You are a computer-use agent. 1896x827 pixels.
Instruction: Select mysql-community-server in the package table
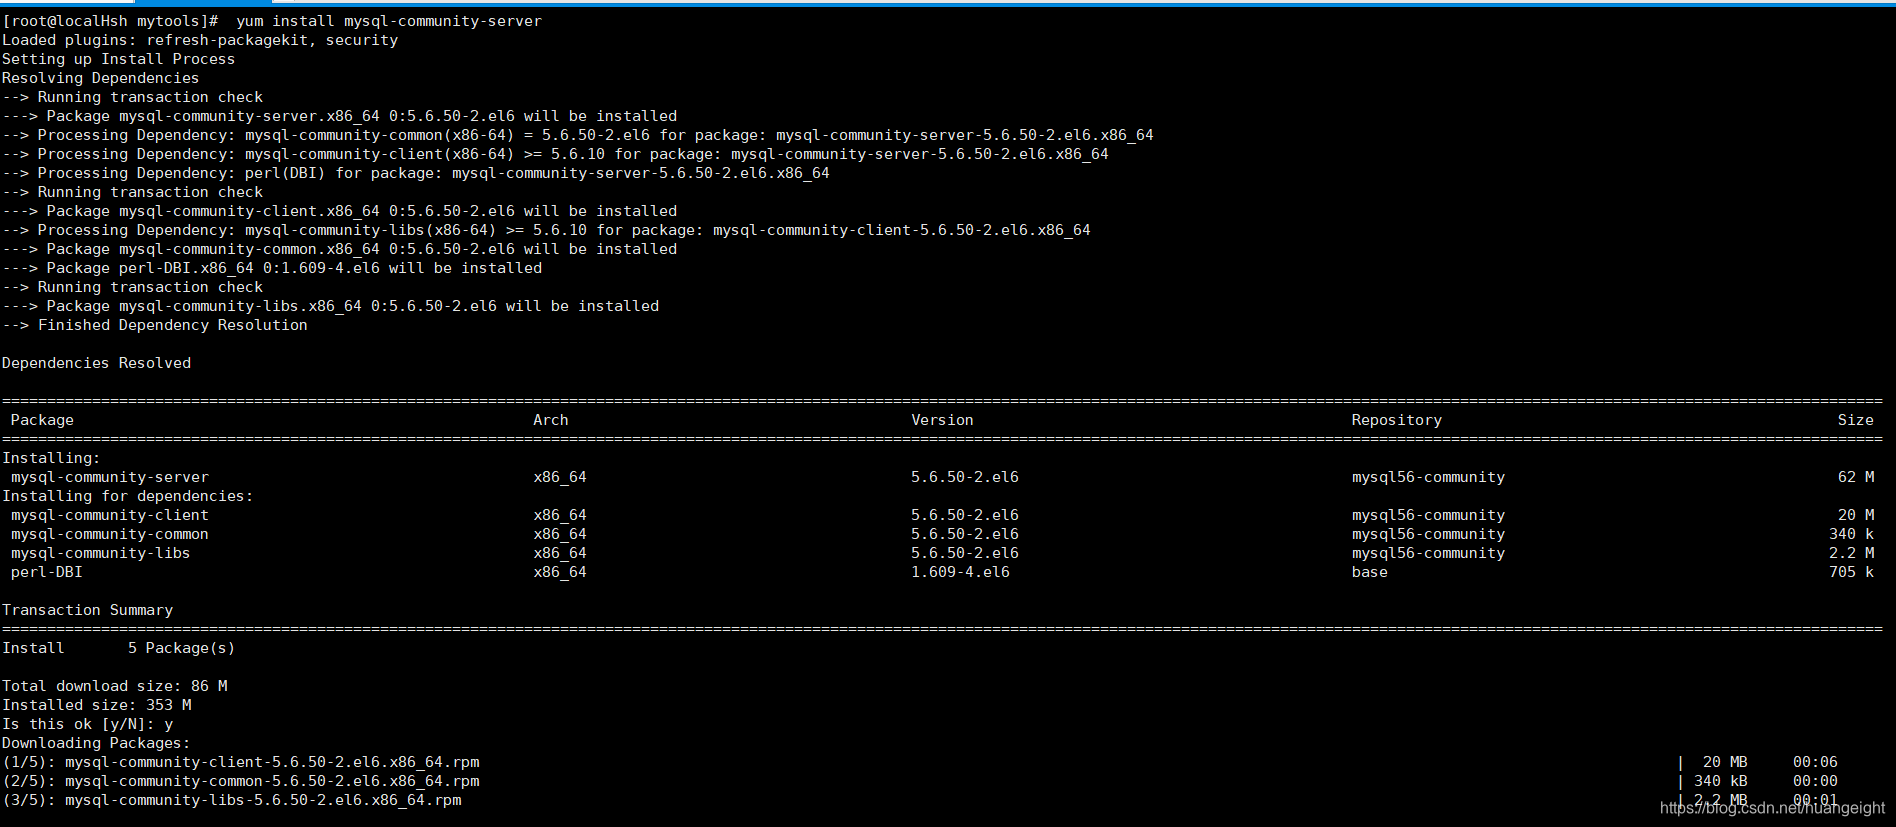tap(110, 477)
